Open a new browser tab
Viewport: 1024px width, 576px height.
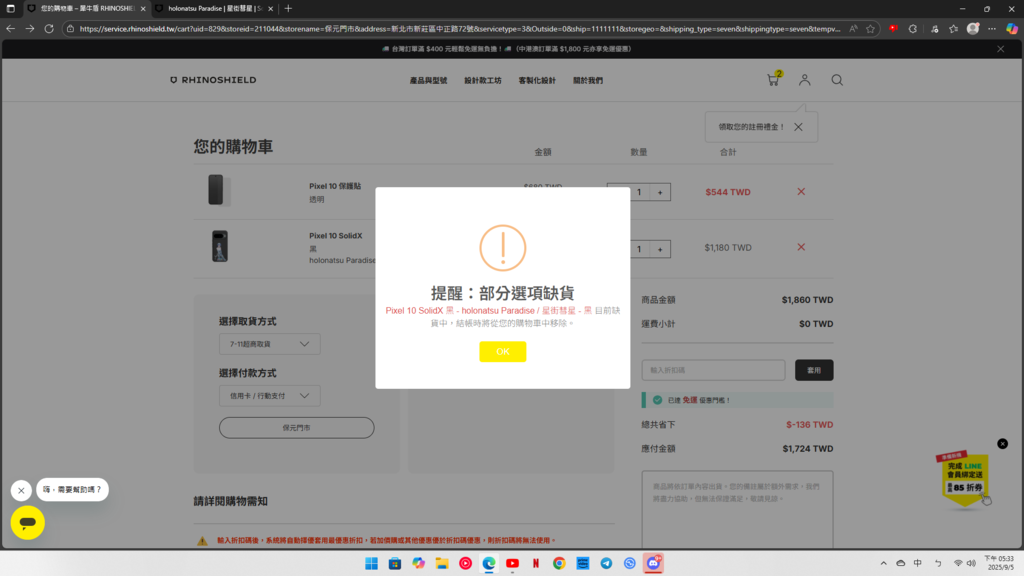click(288, 8)
